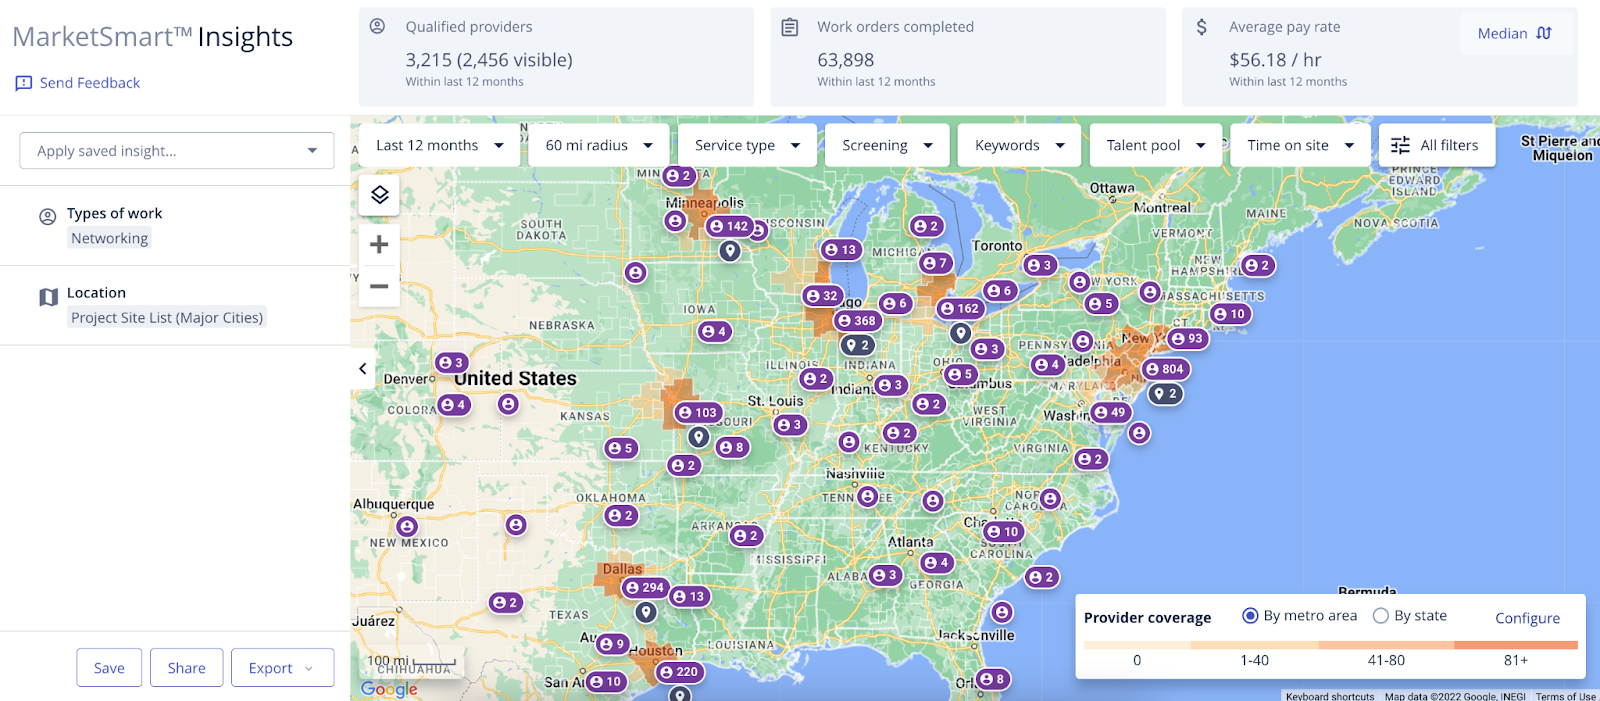This screenshot has height=701, width=1600.
Task: Zoom out on the map
Action: (x=379, y=286)
